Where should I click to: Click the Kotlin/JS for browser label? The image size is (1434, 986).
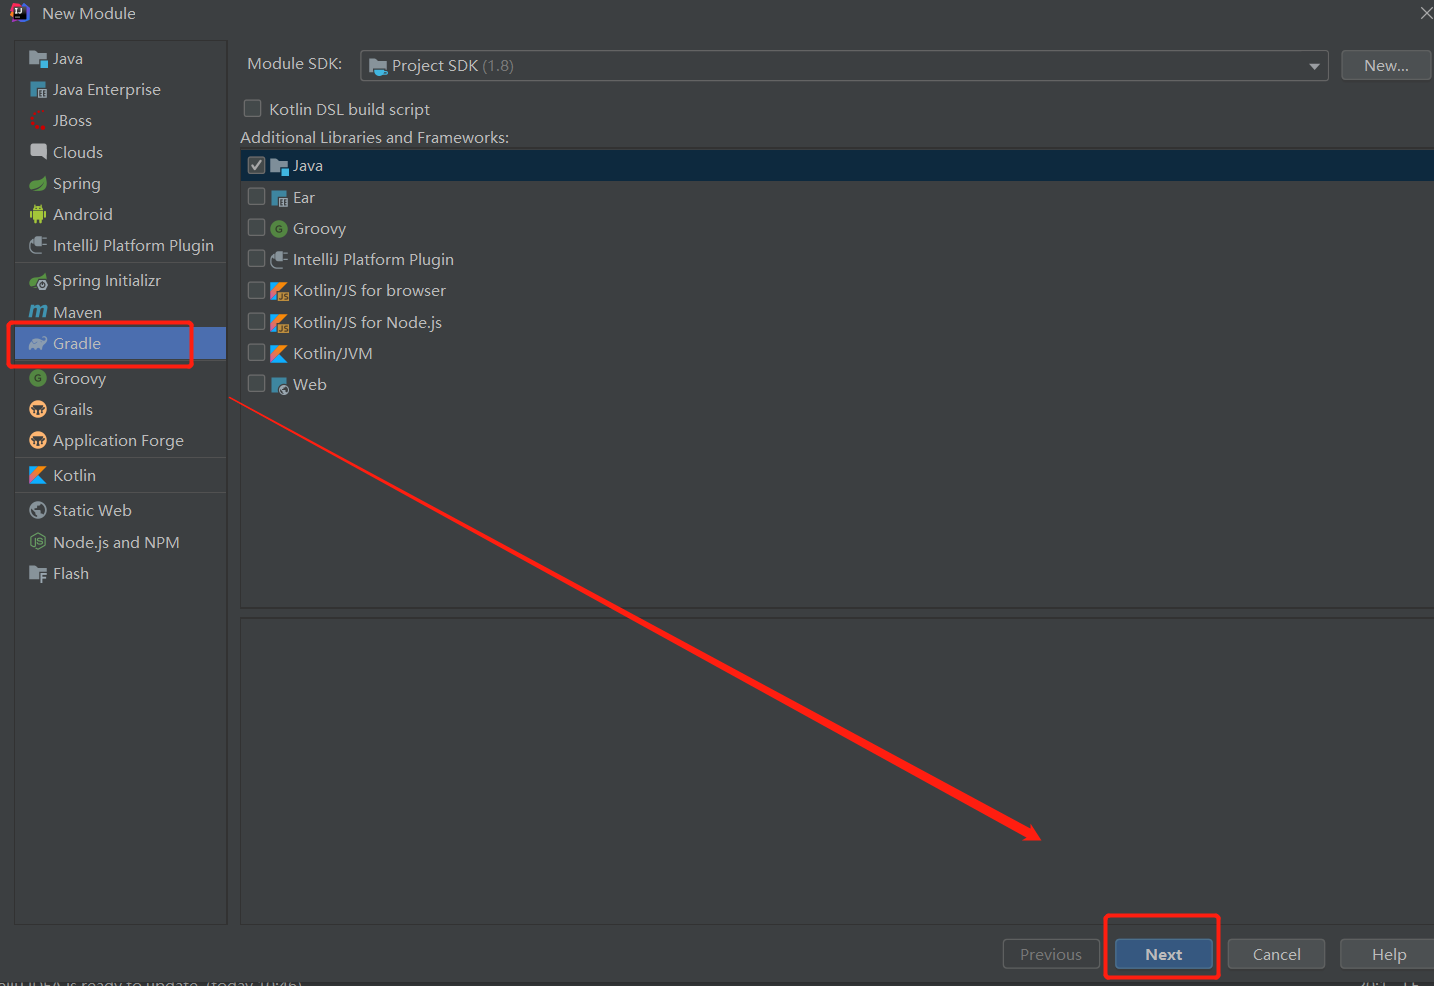pos(370,291)
